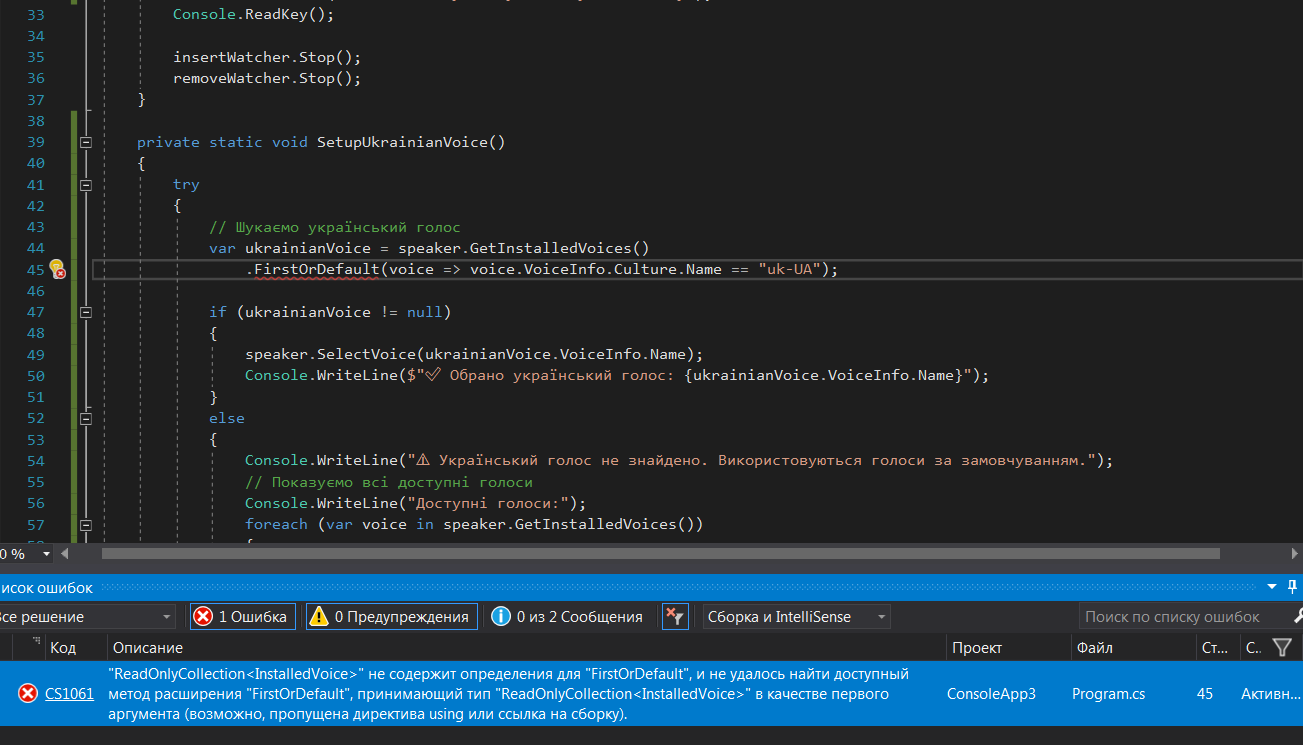Click the line number cell "45" in the error row
Viewport: 1303px width, 745px height.
click(1205, 693)
